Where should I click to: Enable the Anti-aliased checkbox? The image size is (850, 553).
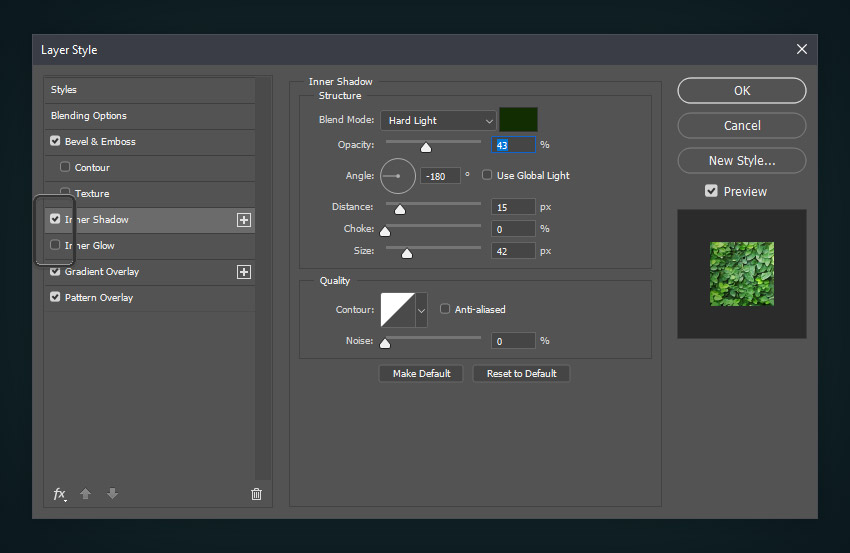pyautogui.click(x=445, y=310)
